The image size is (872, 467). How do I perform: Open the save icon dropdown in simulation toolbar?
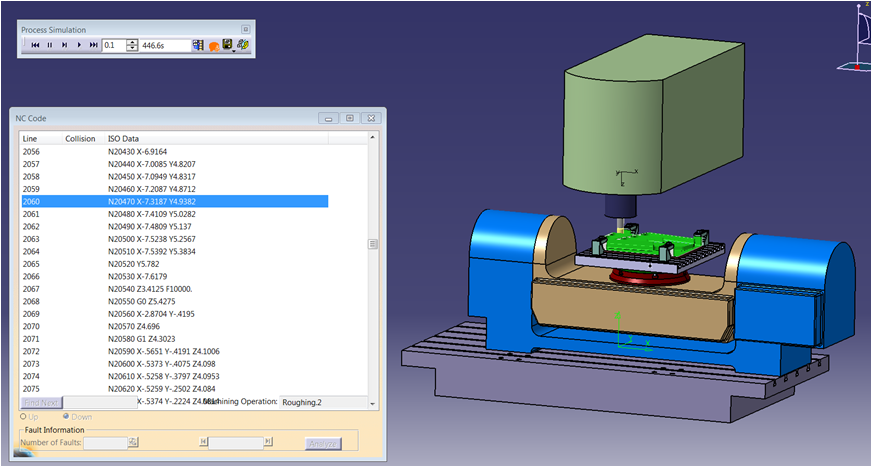pyautogui.click(x=234, y=49)
